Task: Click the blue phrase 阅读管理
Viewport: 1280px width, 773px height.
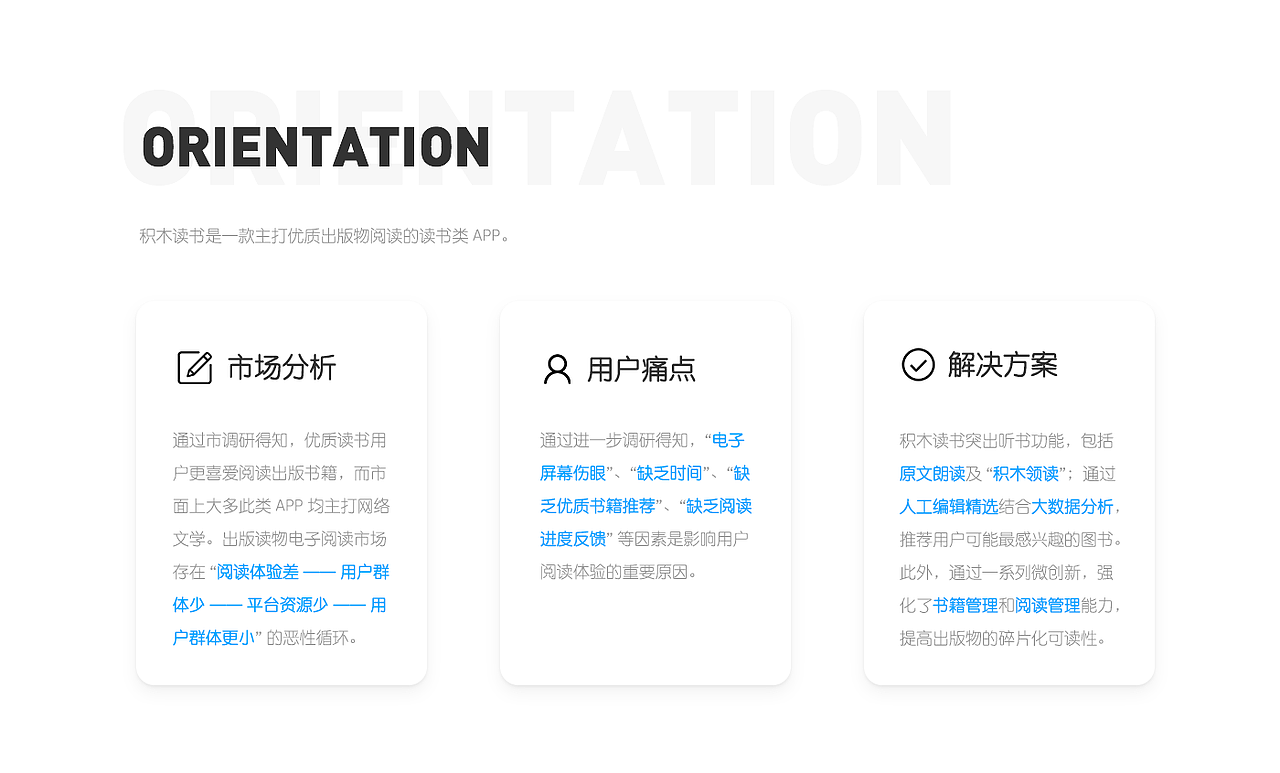Action: (1048, 605)
